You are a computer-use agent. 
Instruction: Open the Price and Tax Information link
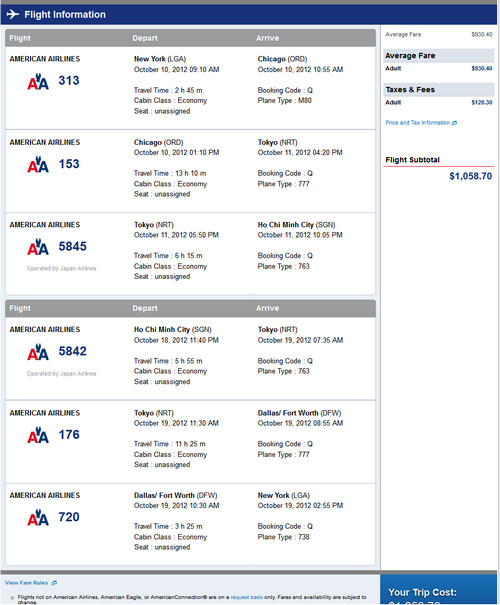click(417, 123)
